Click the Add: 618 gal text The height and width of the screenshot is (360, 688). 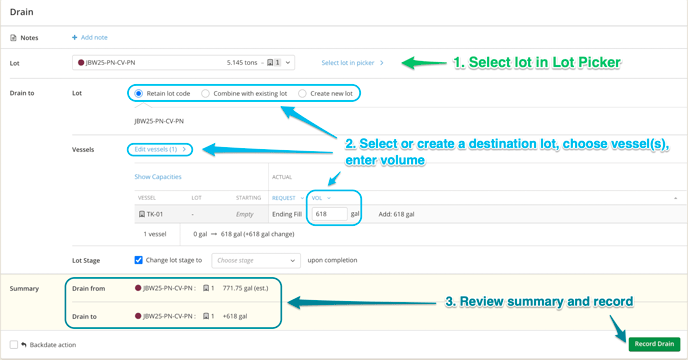pyautogui.click(x=396, y=214)
